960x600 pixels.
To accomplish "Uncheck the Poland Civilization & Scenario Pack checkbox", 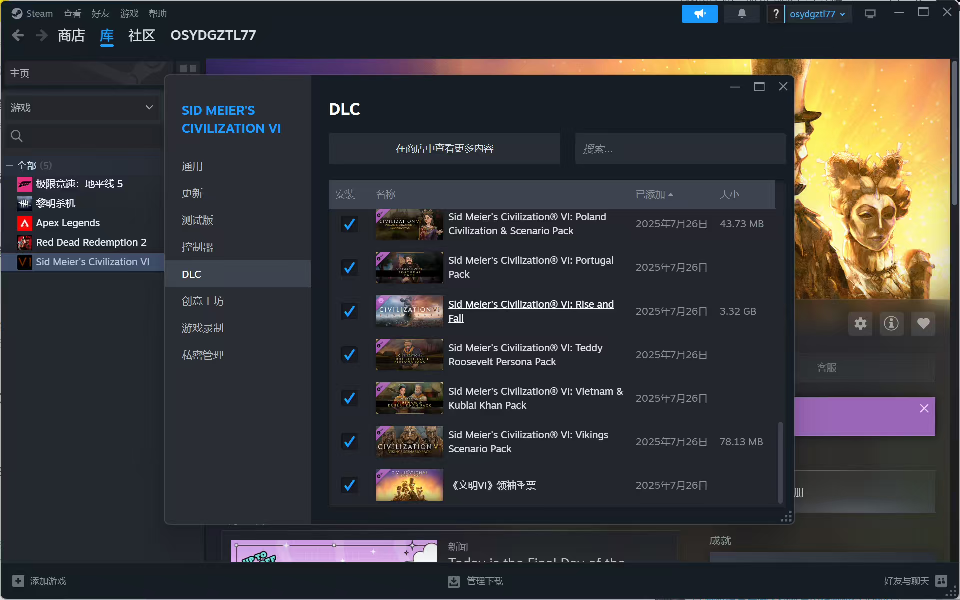I will click(x=349, y=224).
